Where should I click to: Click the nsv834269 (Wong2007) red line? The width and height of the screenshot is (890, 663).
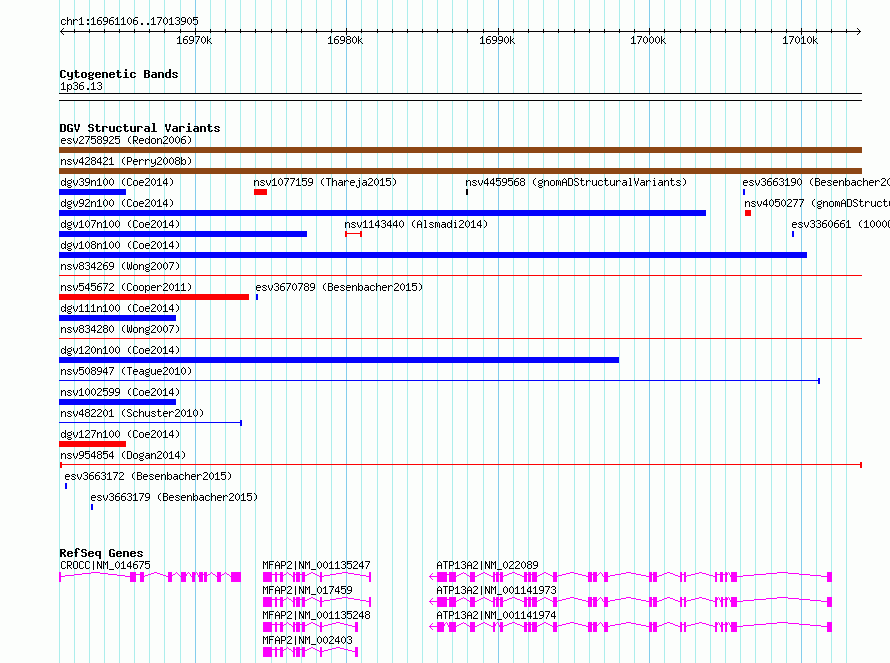(460, 276)
